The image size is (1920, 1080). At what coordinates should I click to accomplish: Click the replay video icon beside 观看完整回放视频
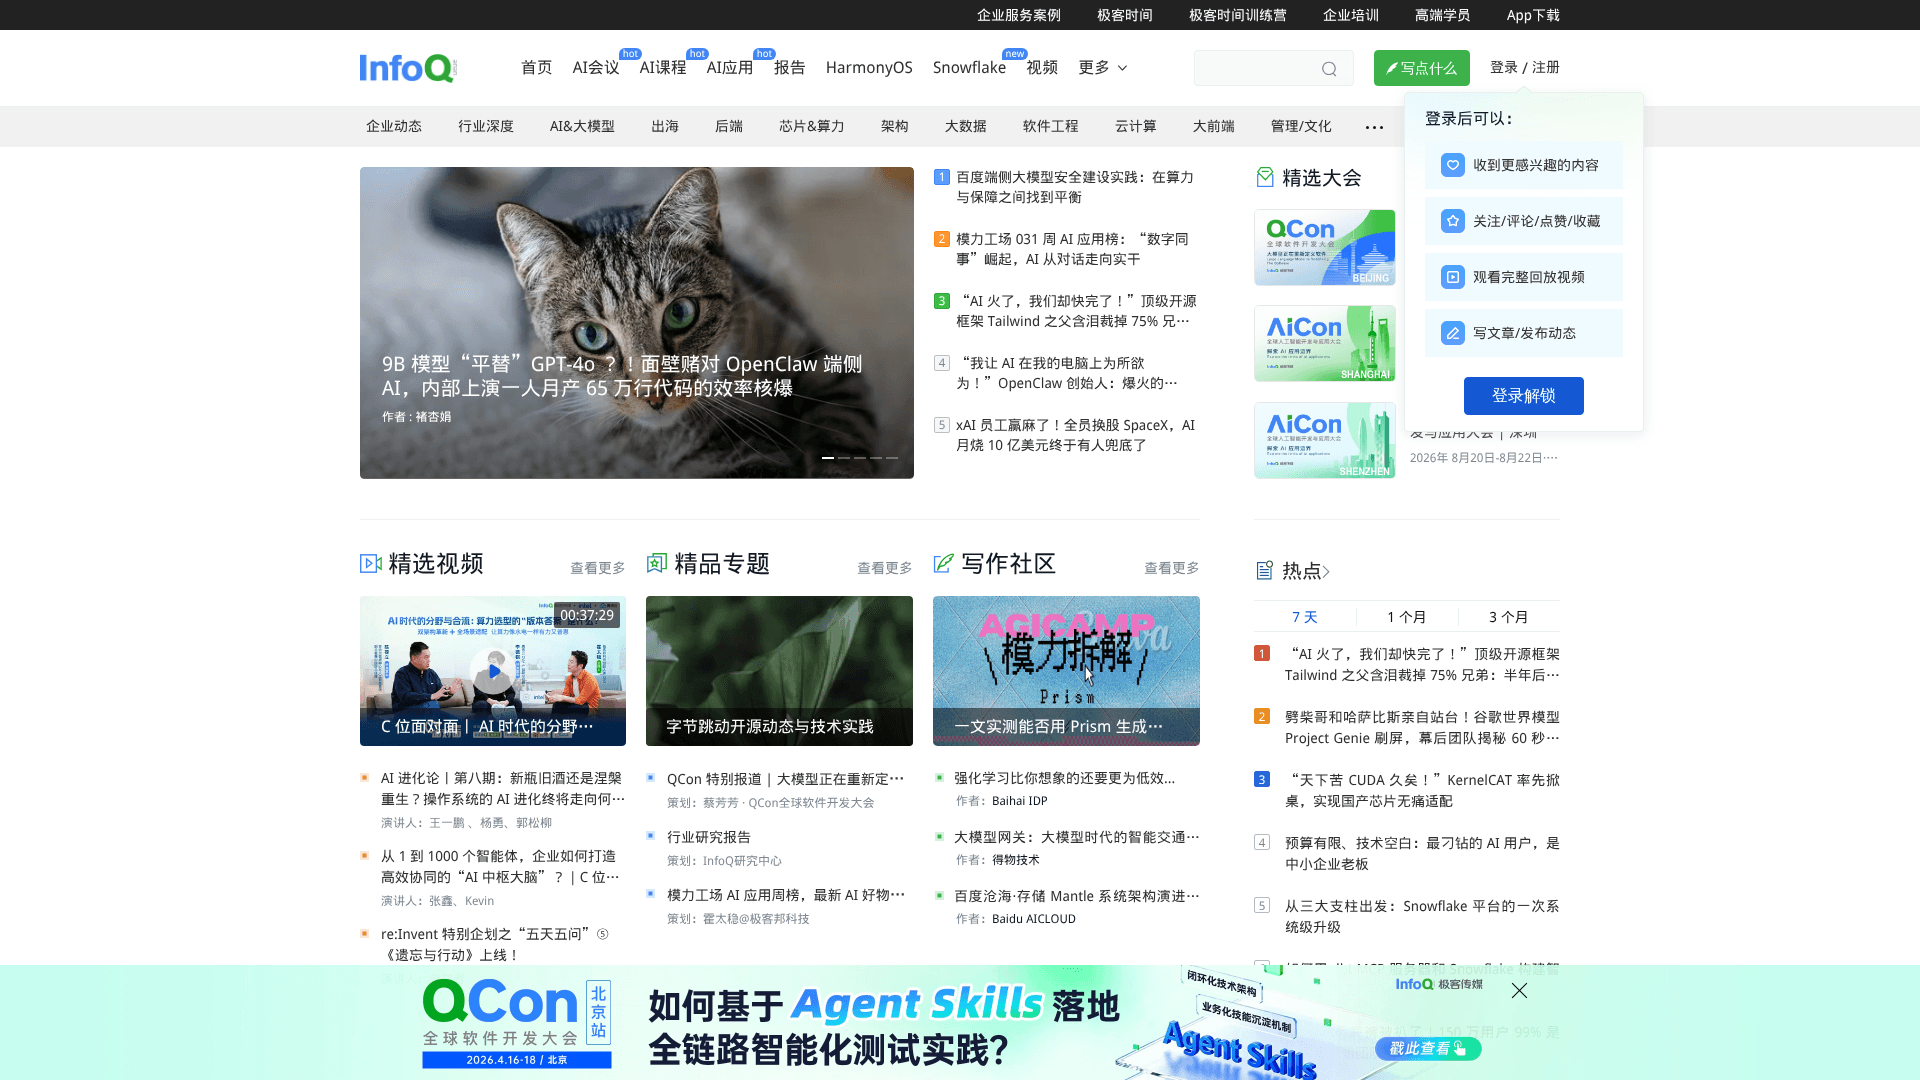click(1452, 276)
